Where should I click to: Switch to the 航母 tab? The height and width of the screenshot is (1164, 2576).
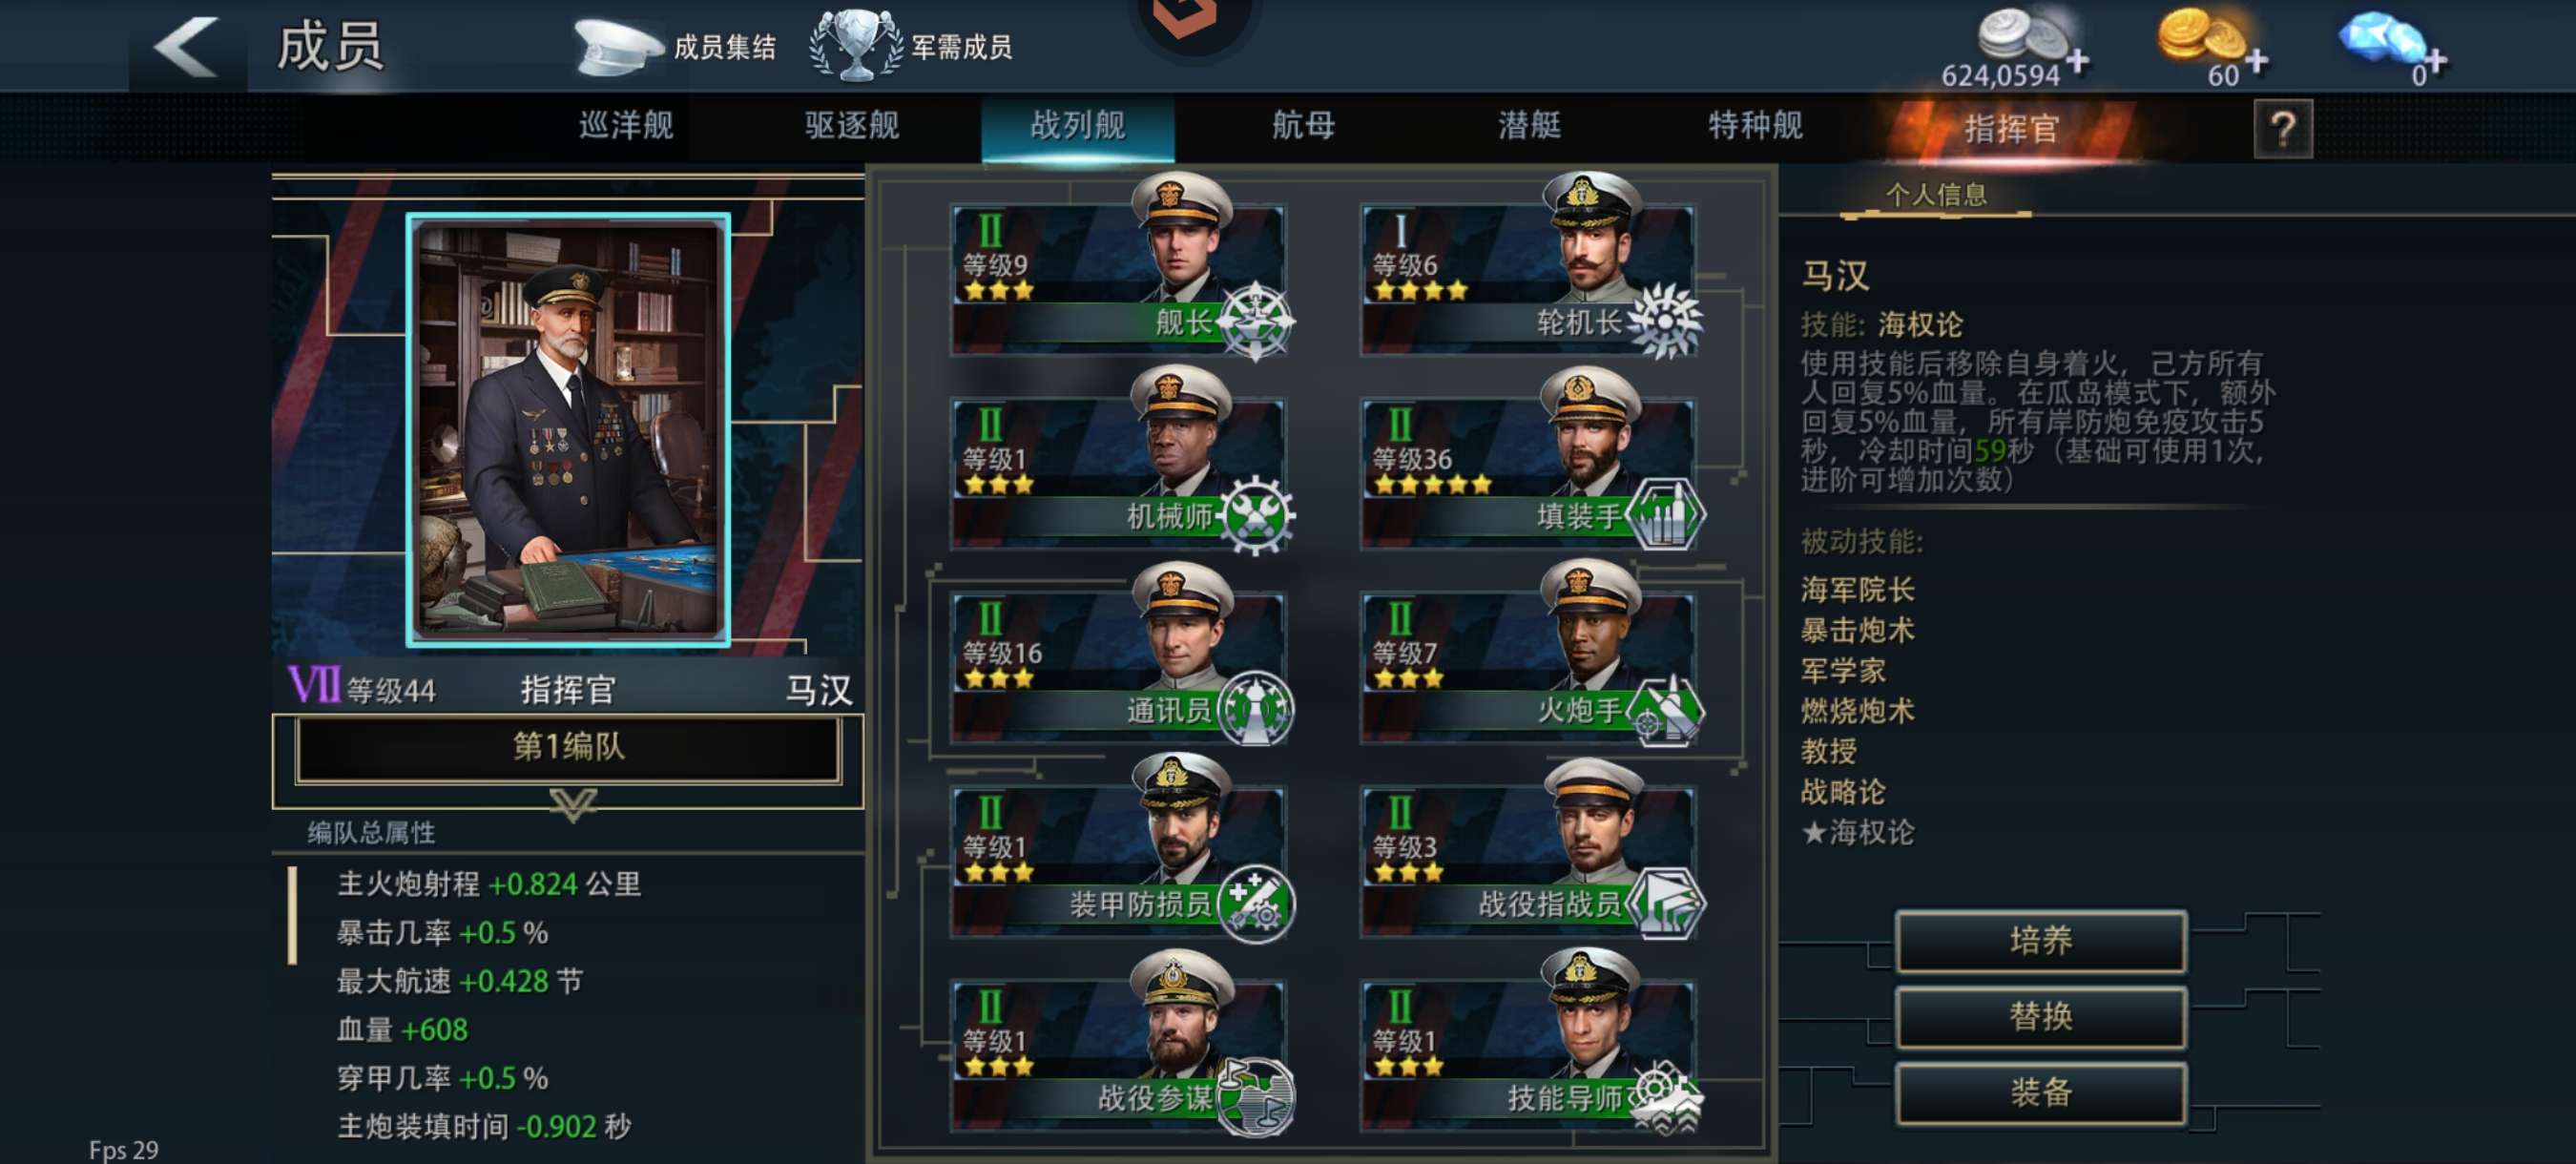1303,126
